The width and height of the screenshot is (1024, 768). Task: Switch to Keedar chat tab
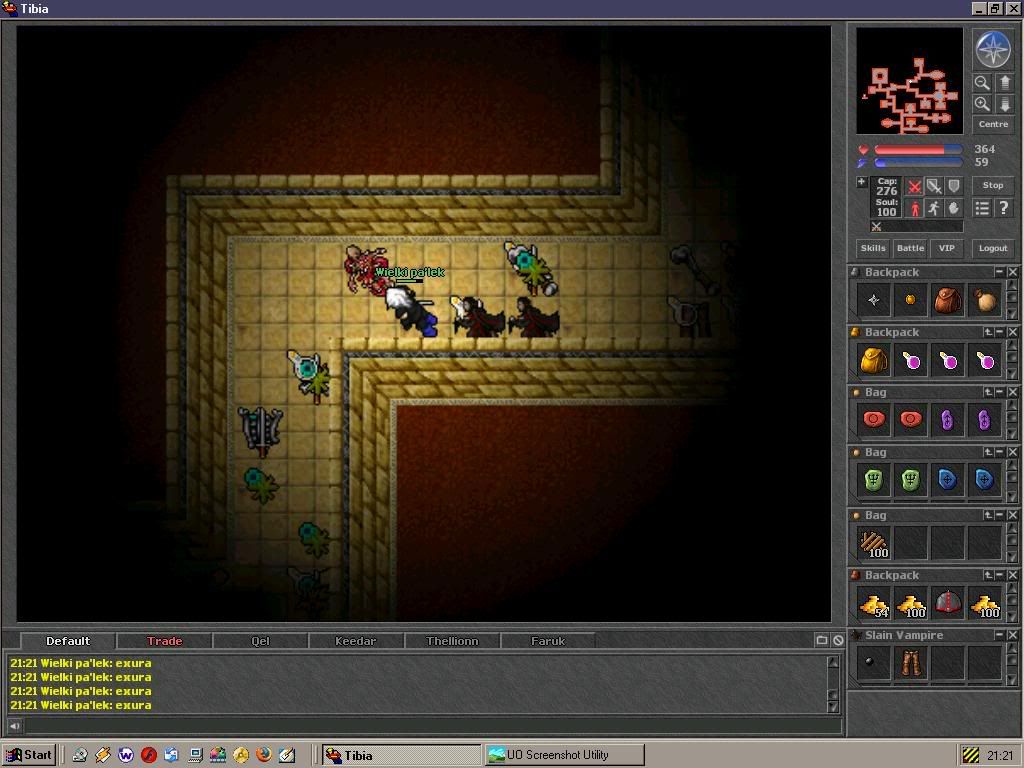pos(356,641)
